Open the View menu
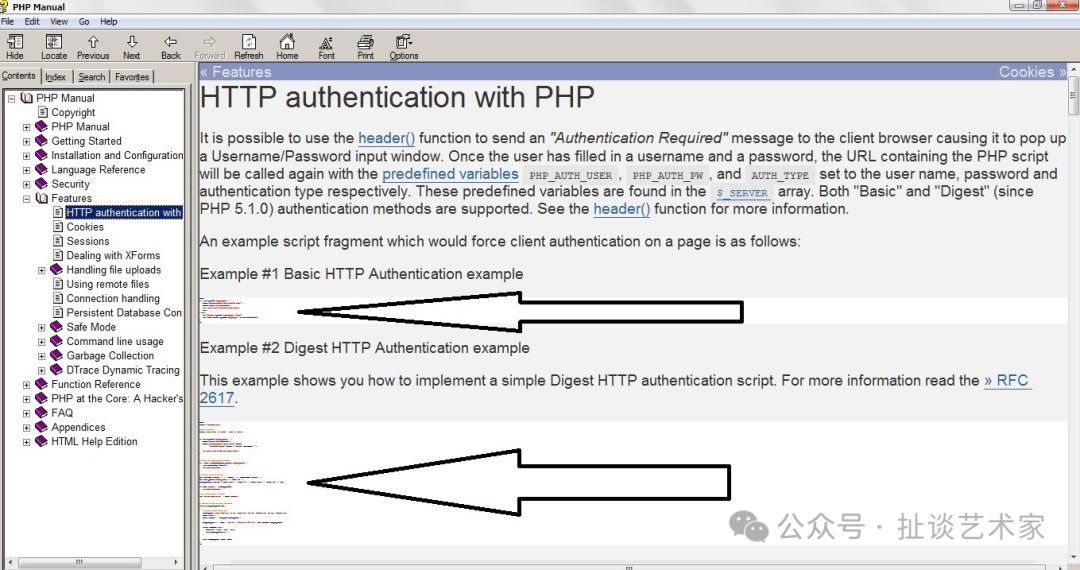The image size is (1080, 570). 59,21
